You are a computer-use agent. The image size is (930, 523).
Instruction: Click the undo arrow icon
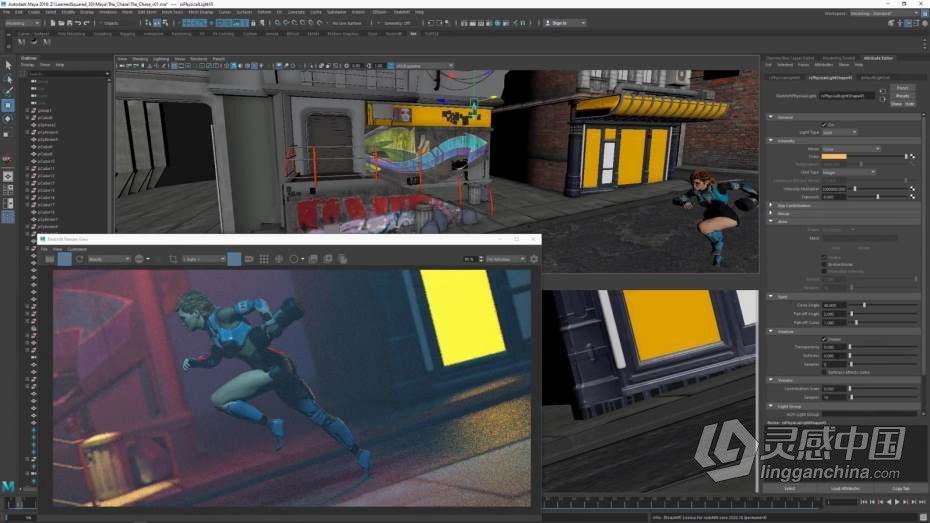click(78, 23)
